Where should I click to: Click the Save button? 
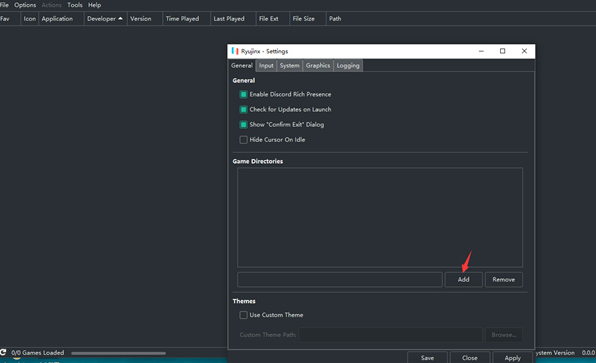(427, 358)
